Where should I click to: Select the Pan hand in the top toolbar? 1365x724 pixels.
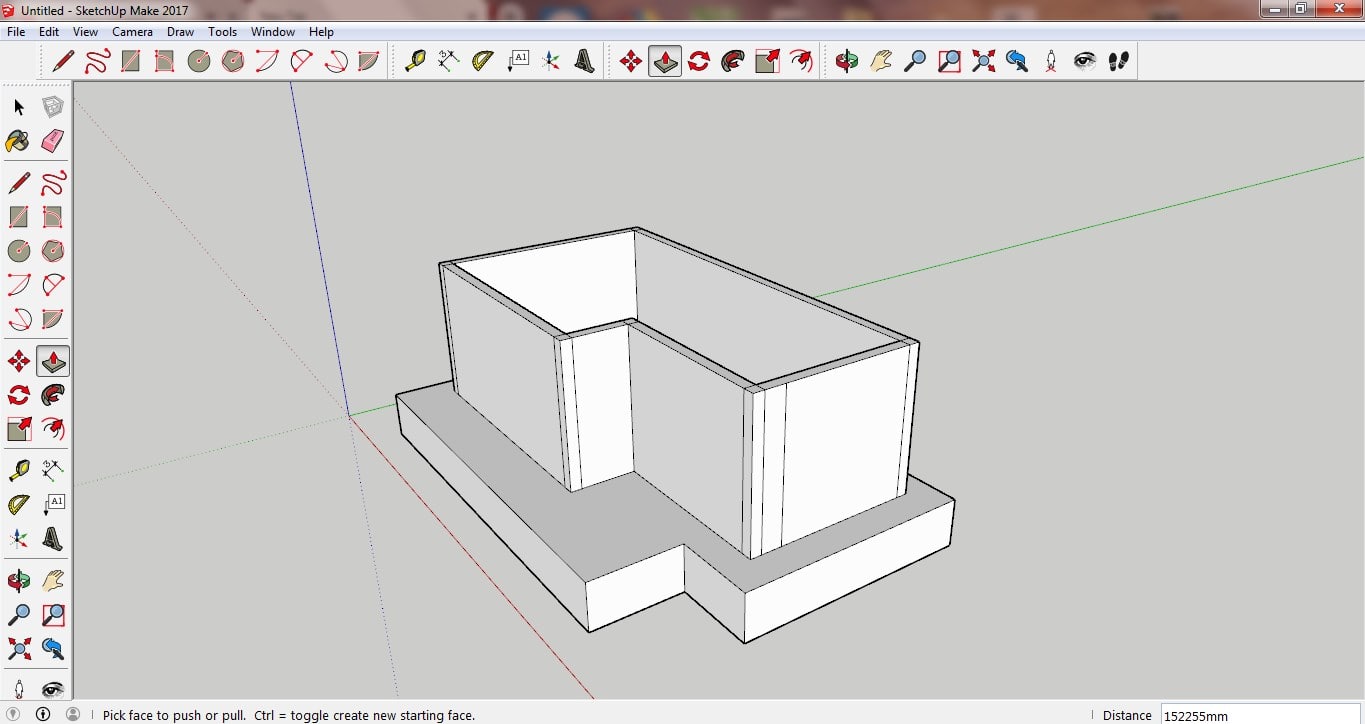881,61
